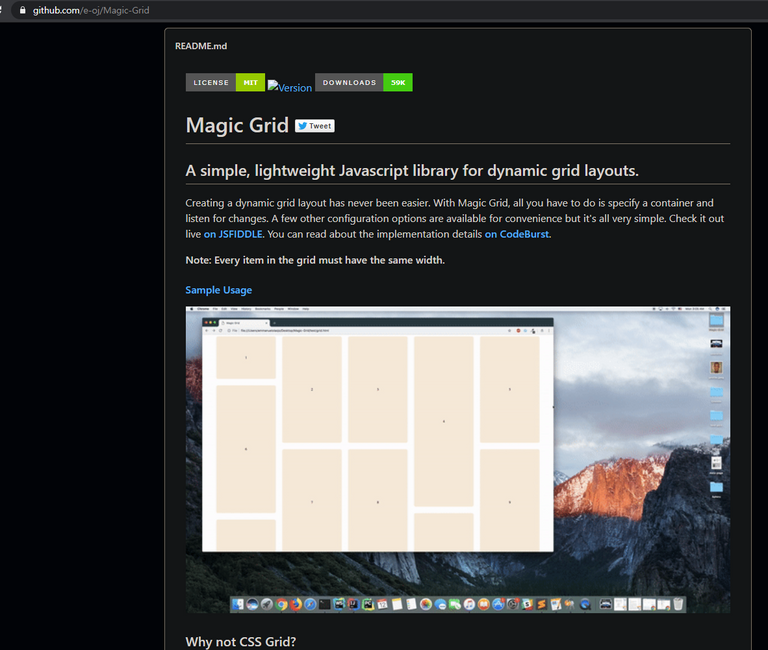This screenshot has width=768, height=650.
Task: Open the sample usage screenshot image
Action: (457, 459)
